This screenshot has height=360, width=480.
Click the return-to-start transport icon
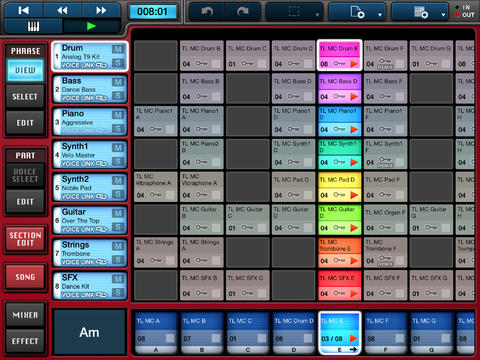pyautogui.click(x=23, y=11)
